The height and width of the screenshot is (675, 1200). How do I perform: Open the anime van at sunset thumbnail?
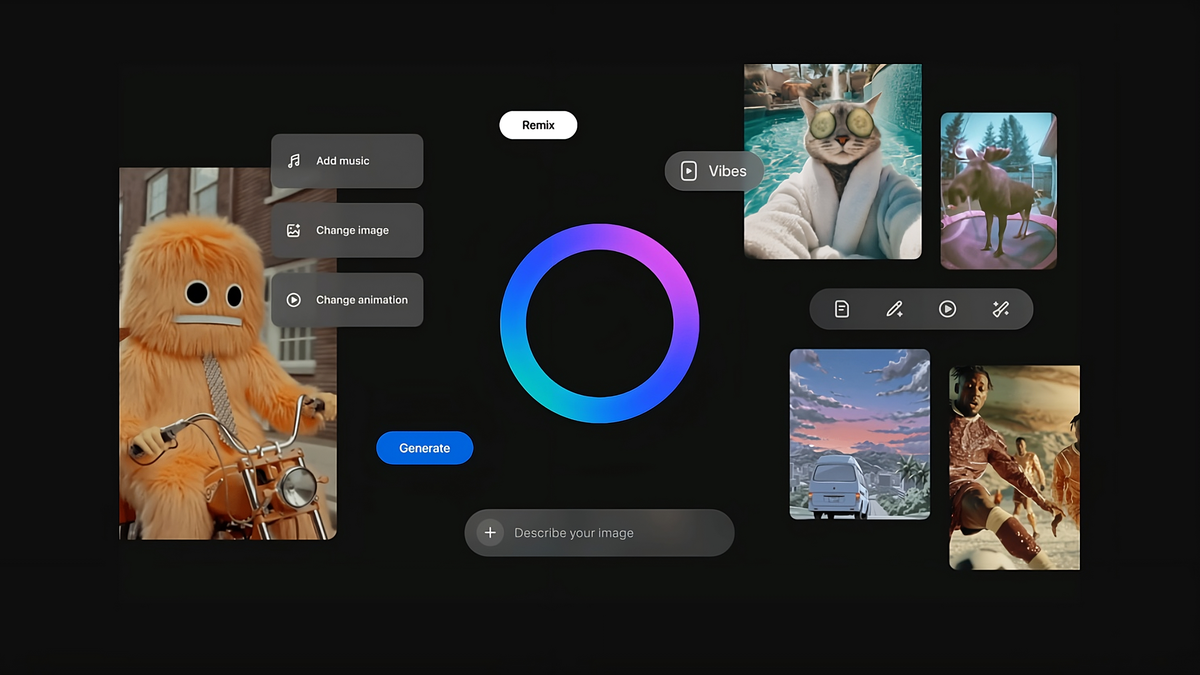pos(859,434)
